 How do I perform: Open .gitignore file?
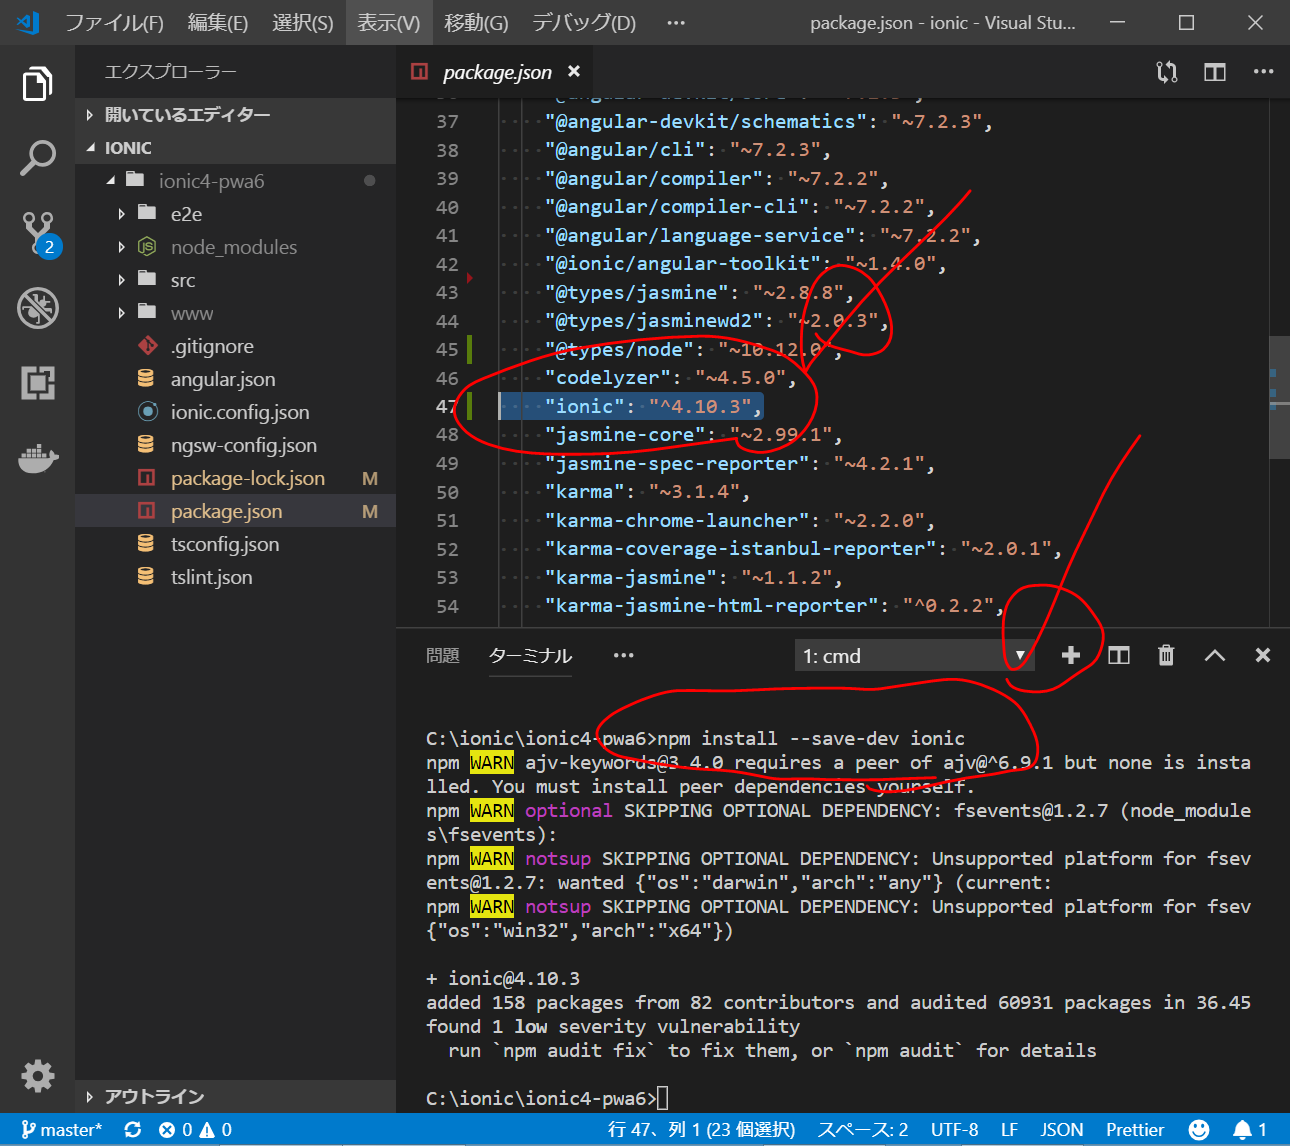click(x=236, y=346)
